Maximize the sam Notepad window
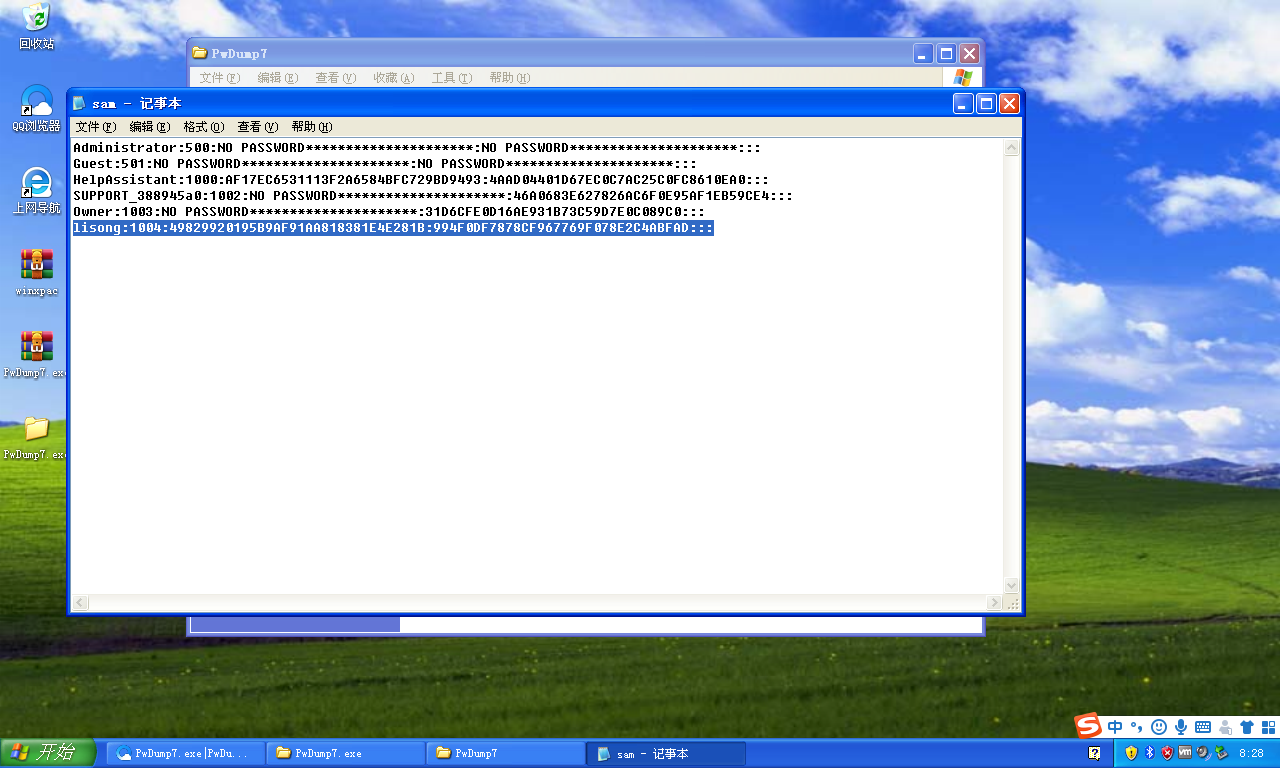Viewport: 1280px width, 768px height. [986, 103]
